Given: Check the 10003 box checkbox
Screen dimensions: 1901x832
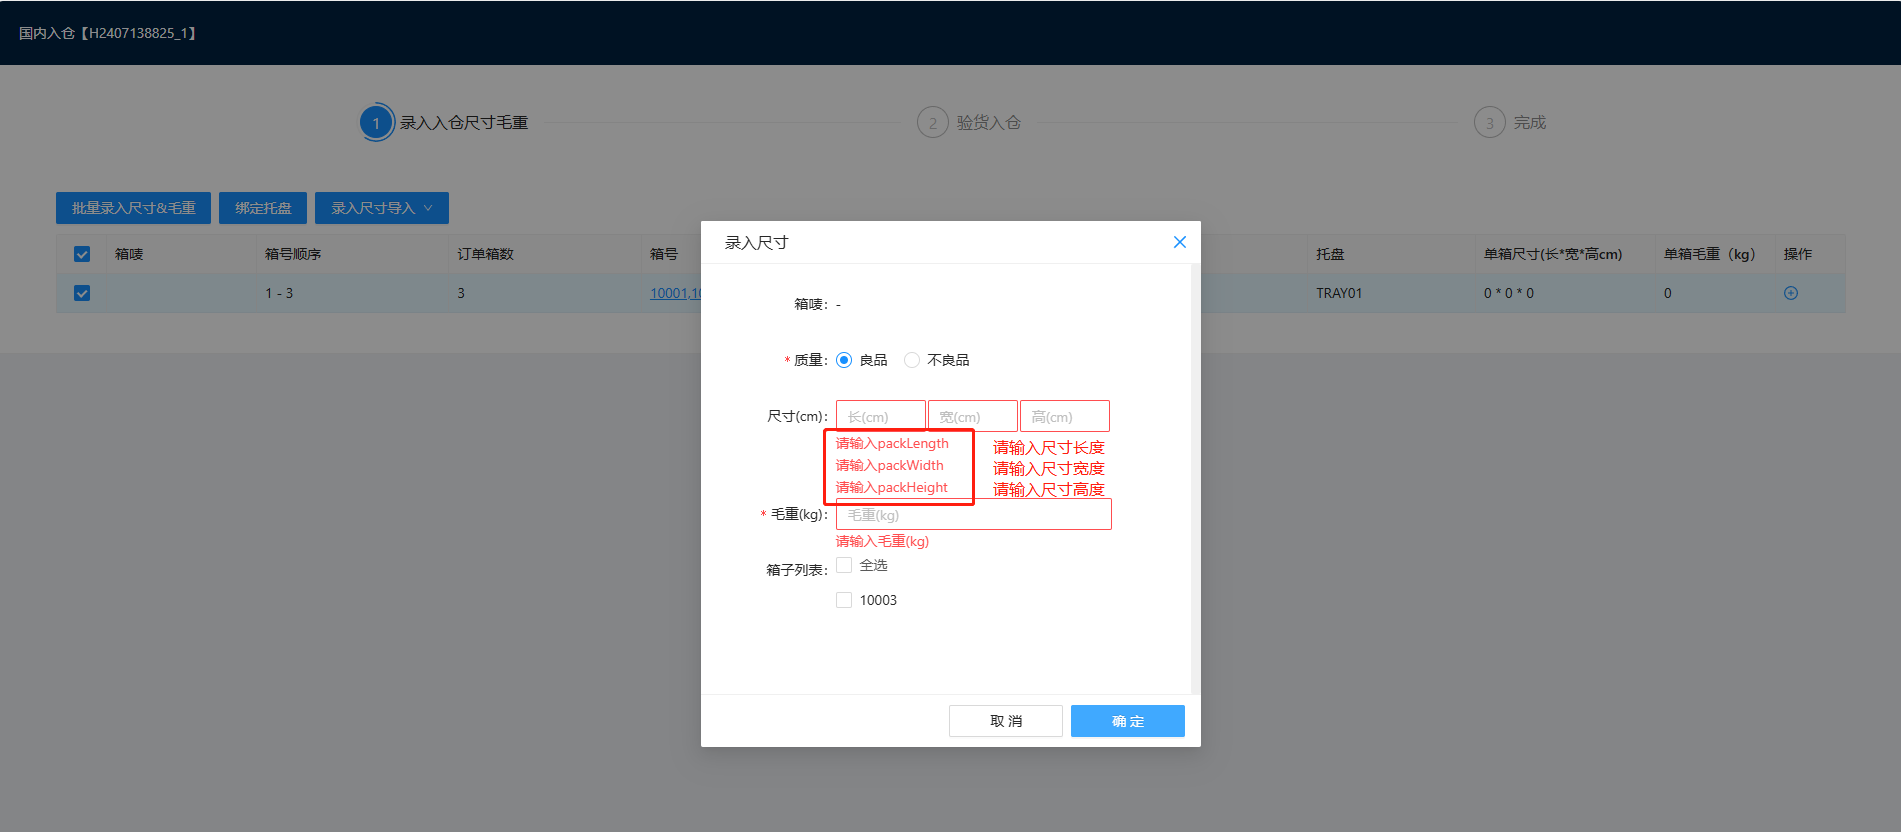Looking at the screenshot, I should tap(844, 600).
